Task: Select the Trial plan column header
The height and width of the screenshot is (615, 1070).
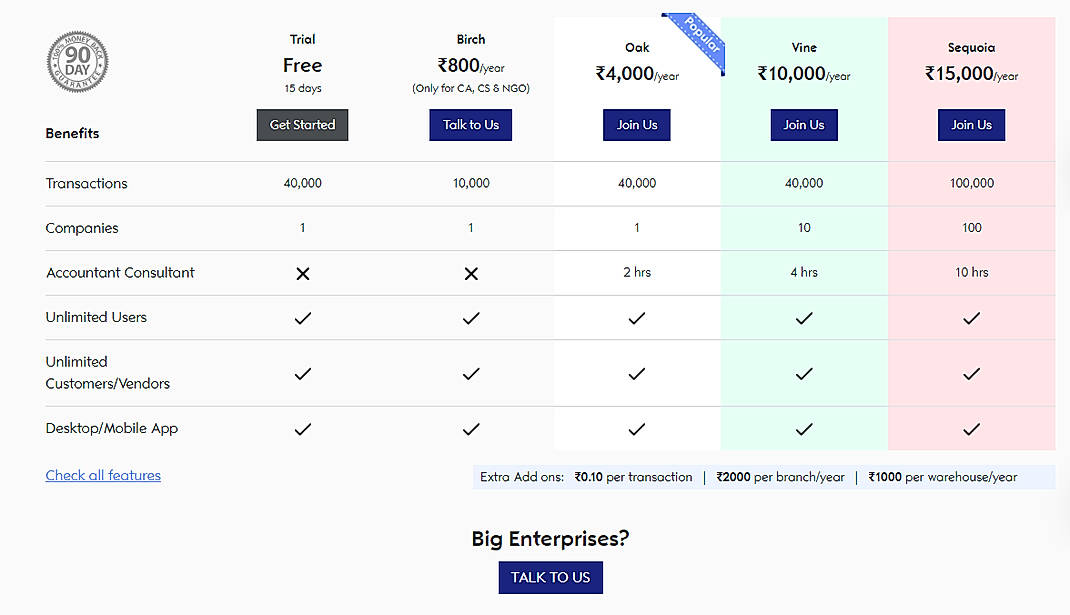Action: tap(302, 39)
